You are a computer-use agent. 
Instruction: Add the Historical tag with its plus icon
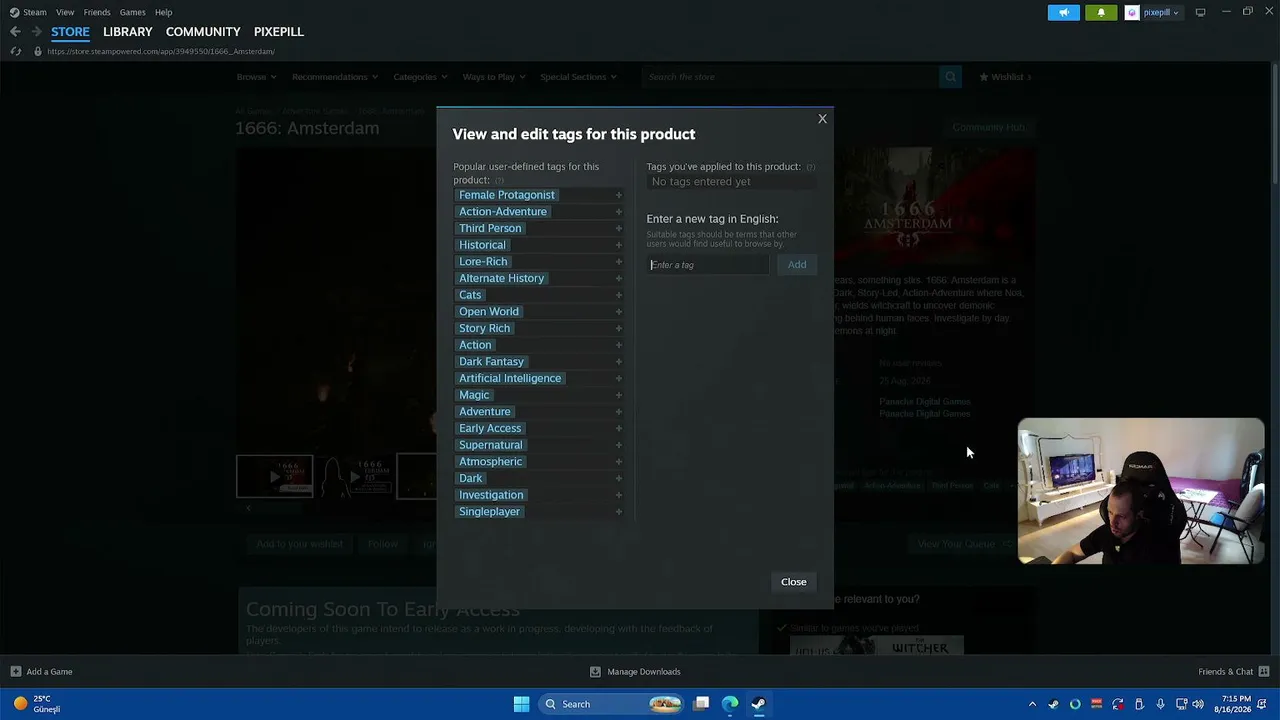(x=619, y=245)
